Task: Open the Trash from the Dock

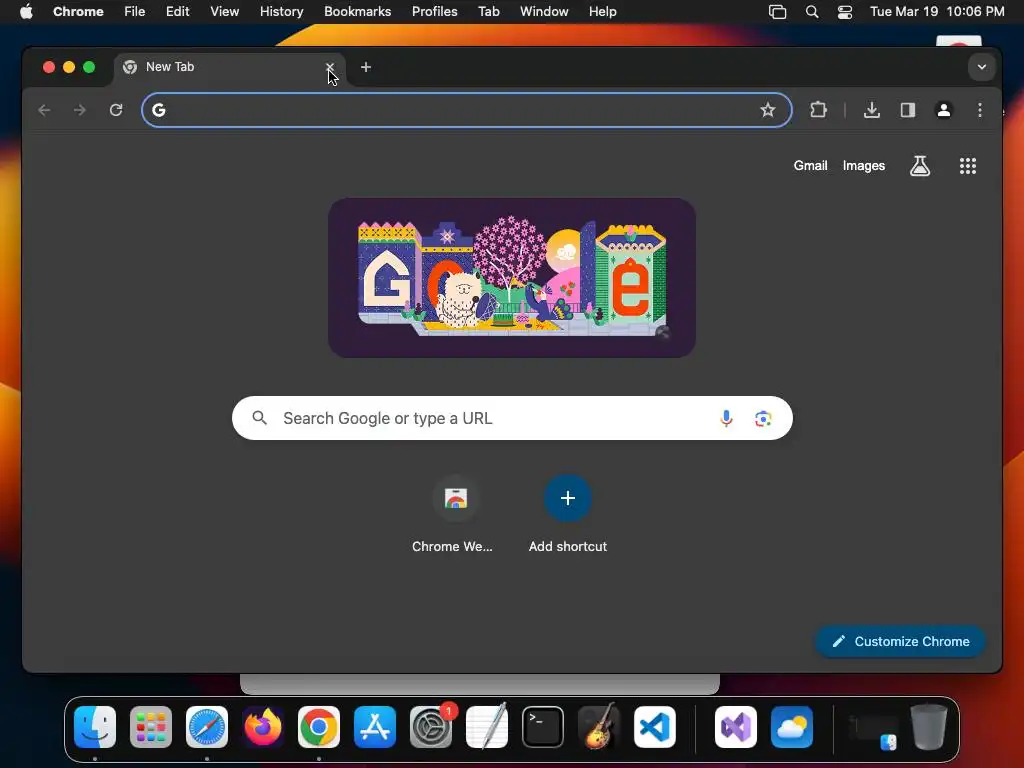Action: point(929,727)
